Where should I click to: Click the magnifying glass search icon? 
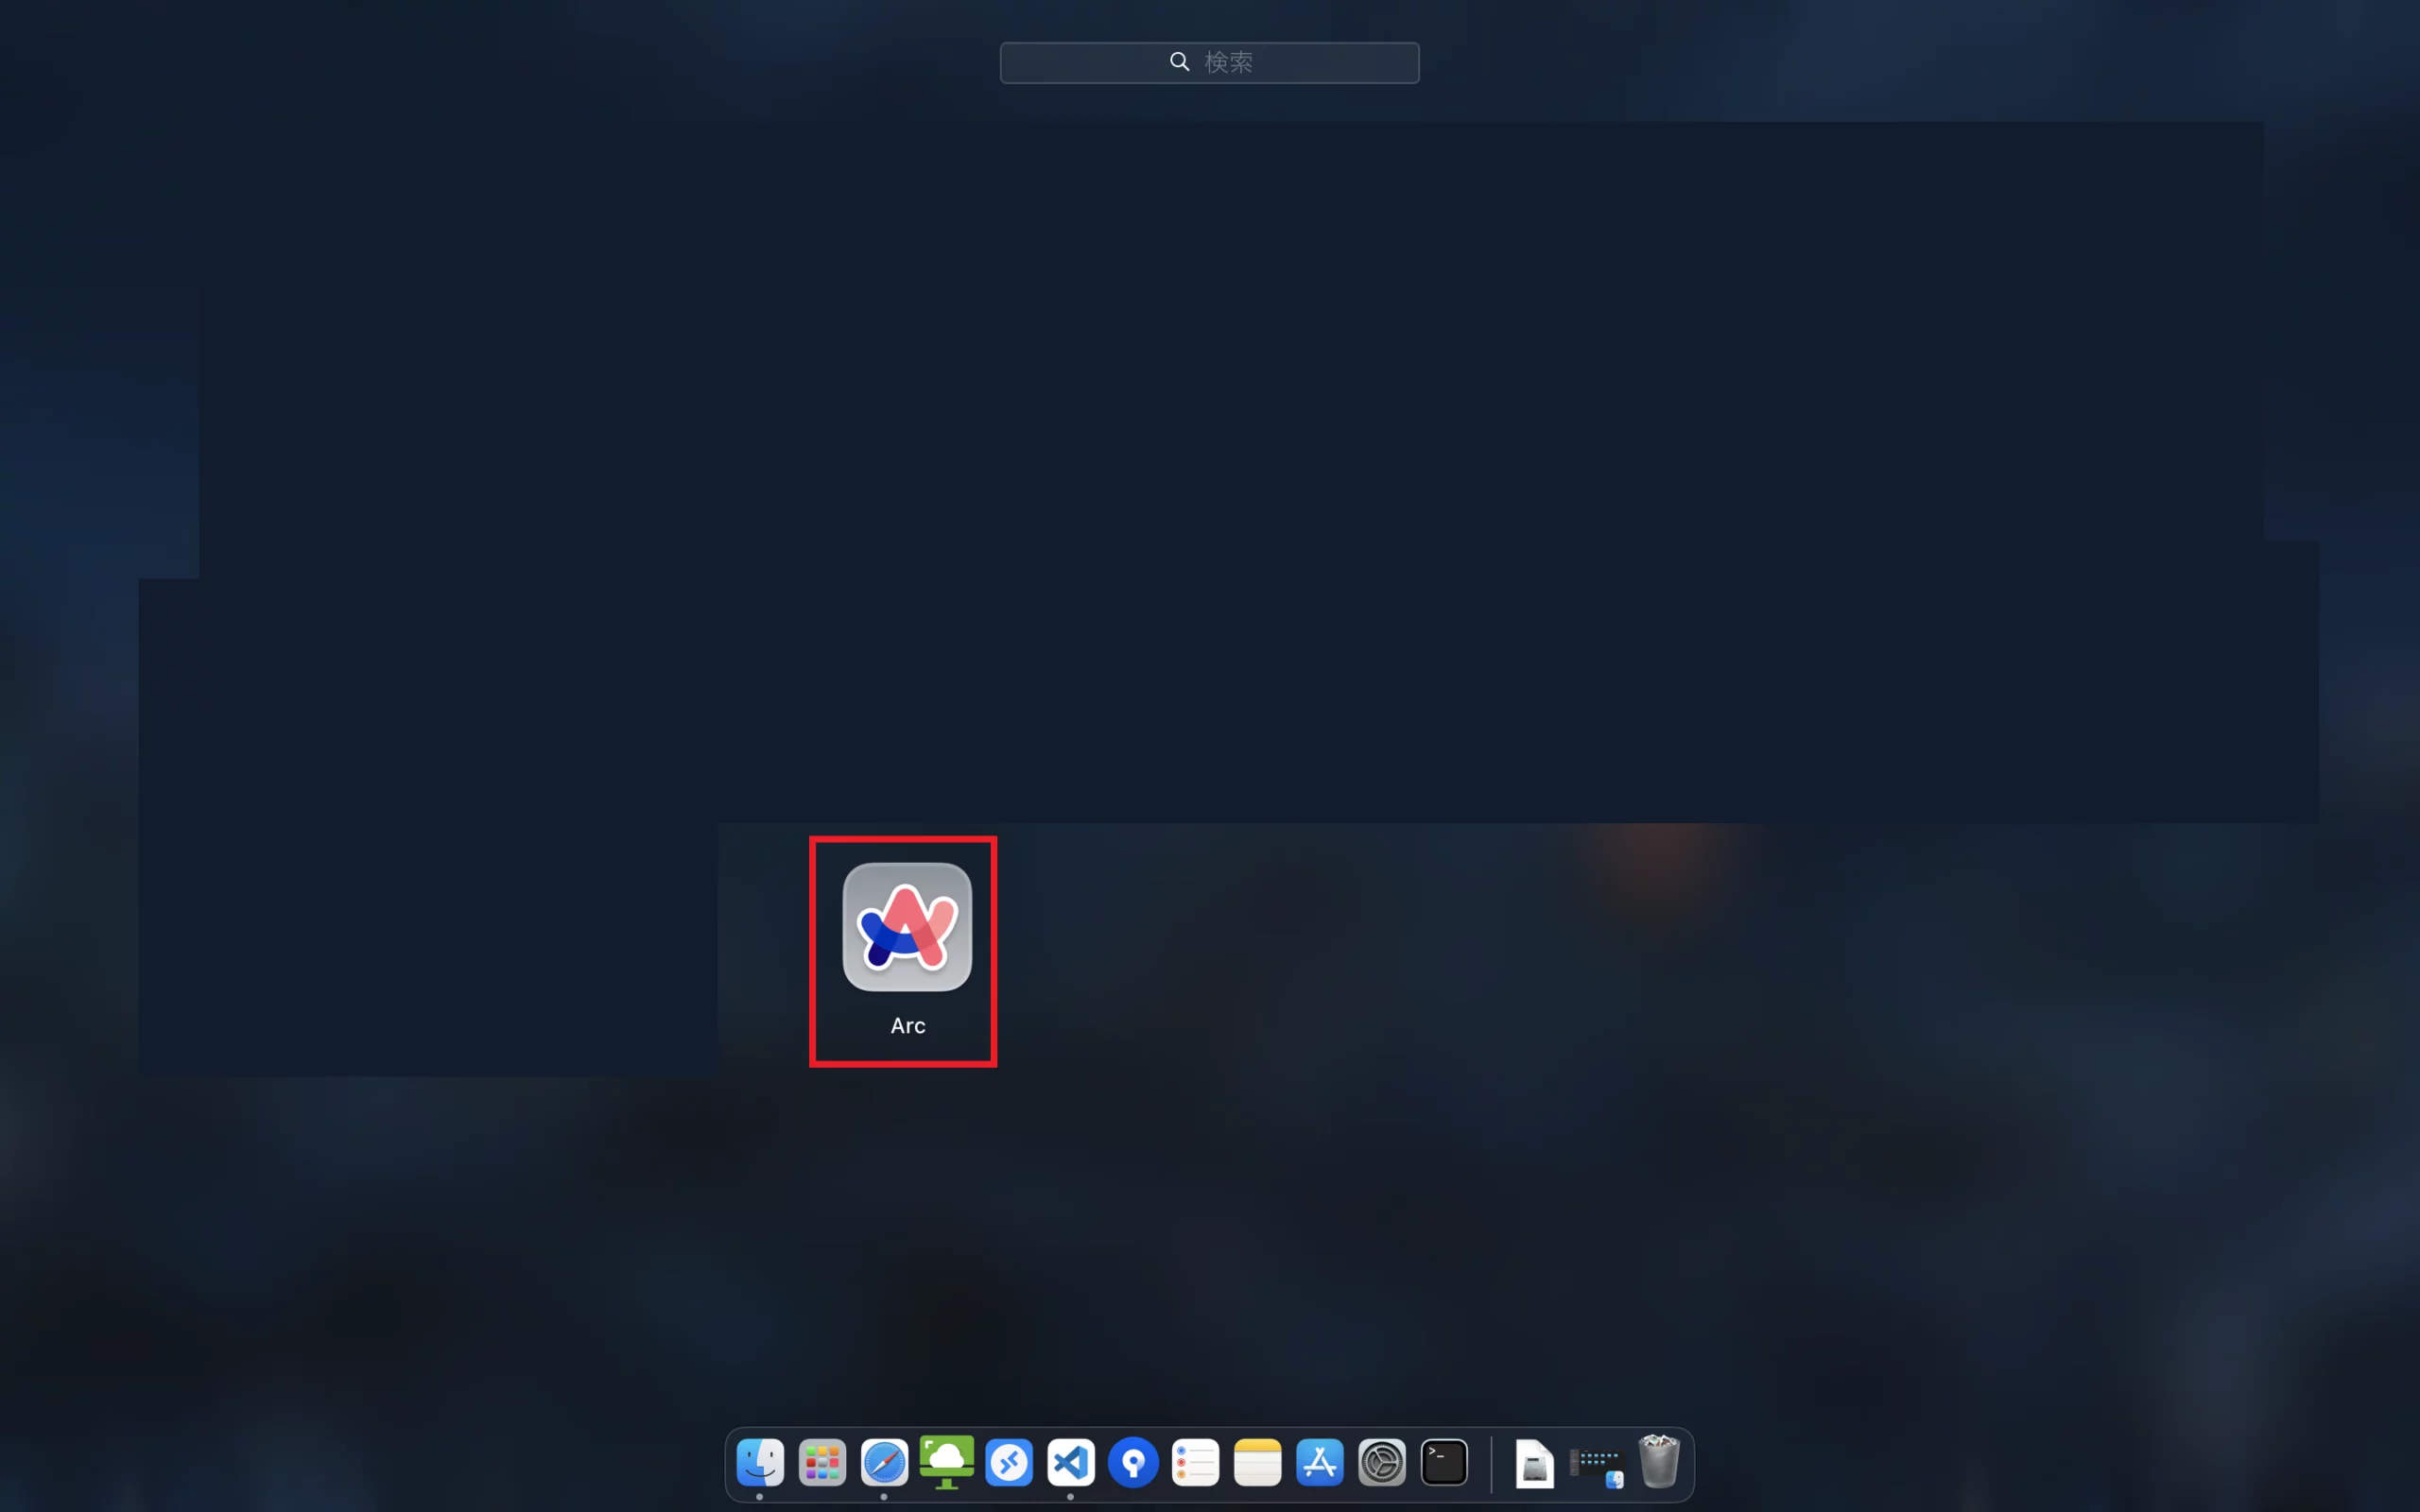1179,62
